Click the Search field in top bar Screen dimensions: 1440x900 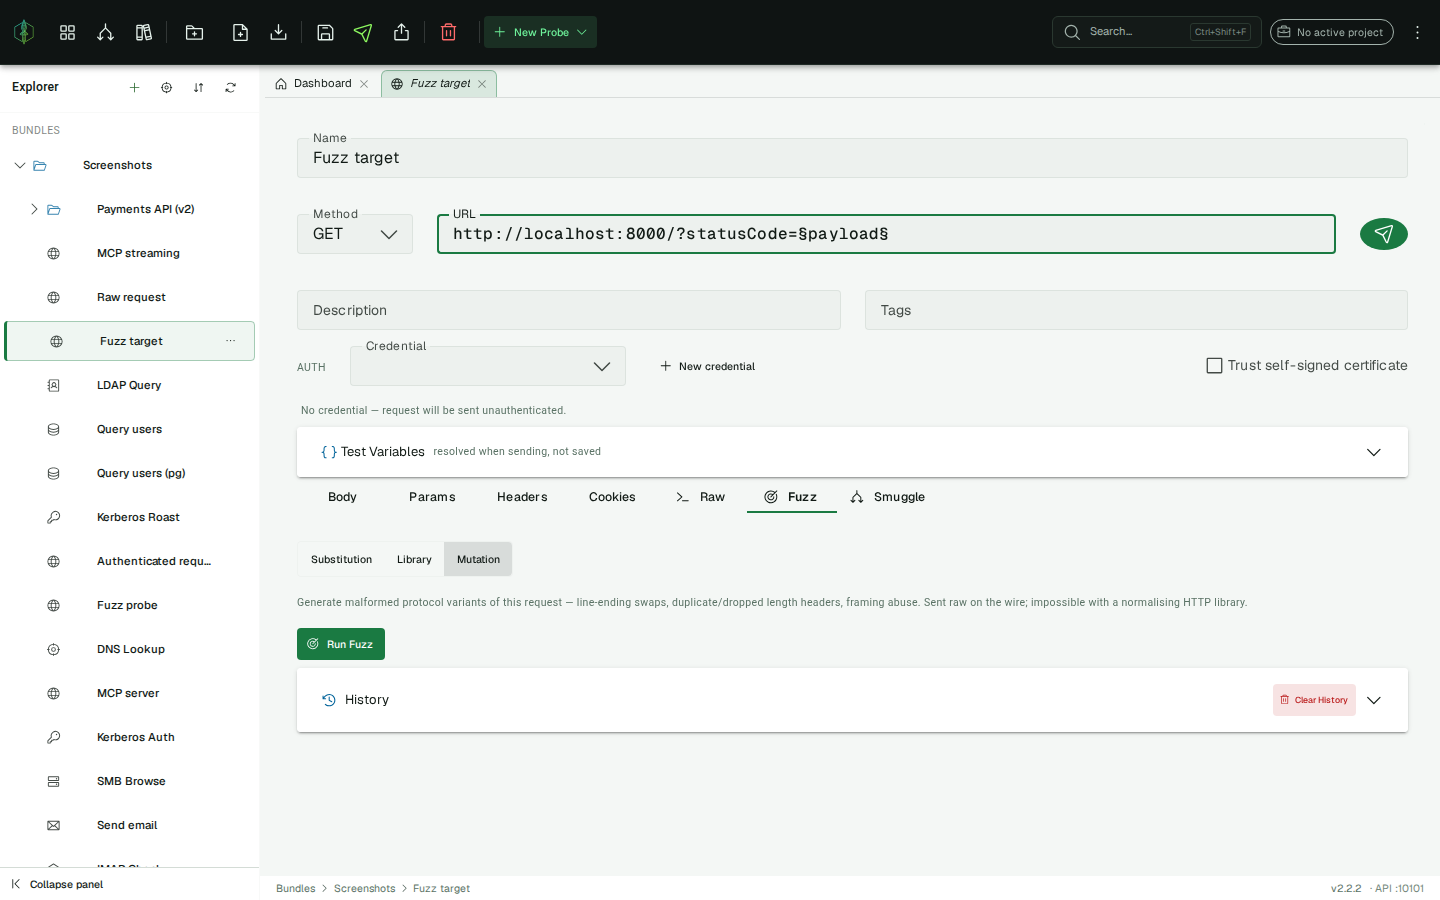(1156, 32)
